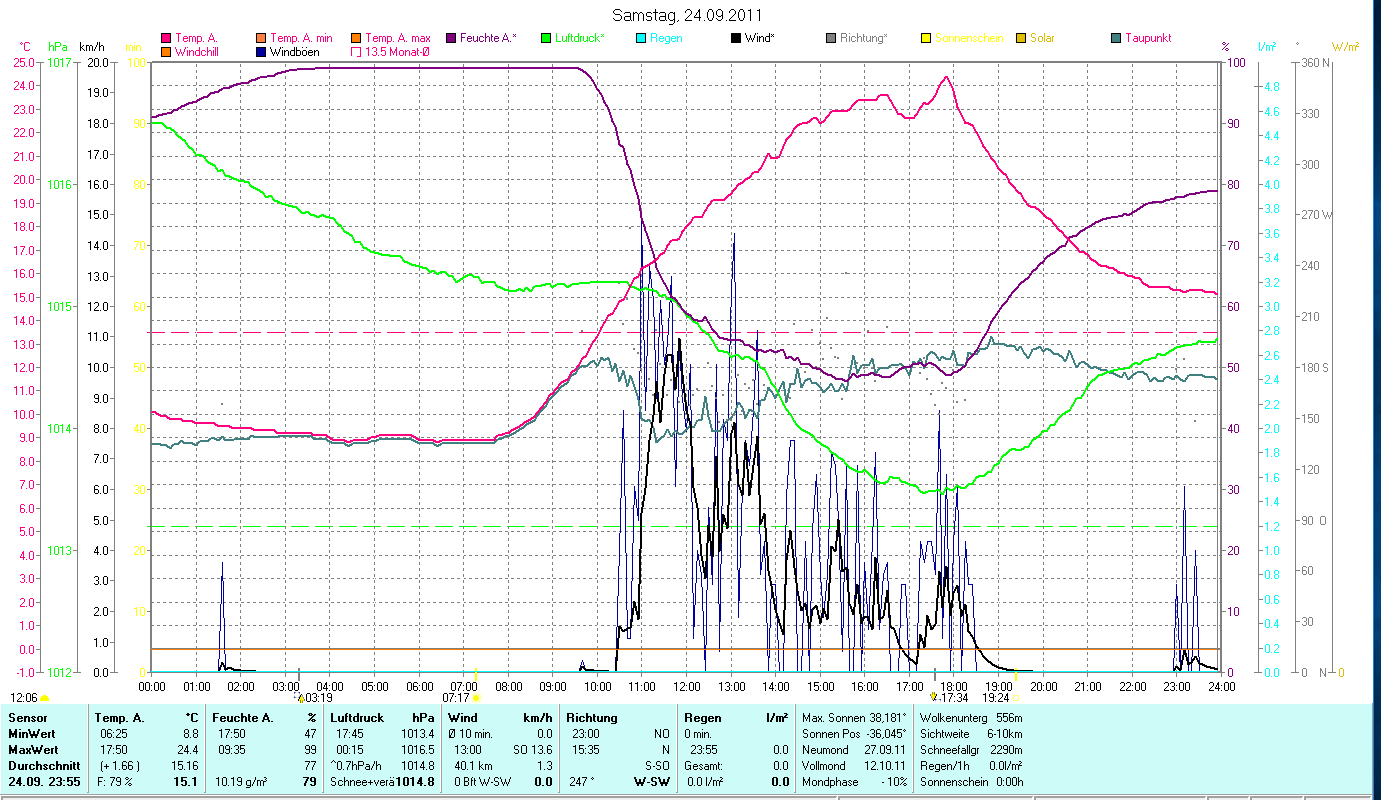Click the Temp. A. legend color square

[165, 38]
